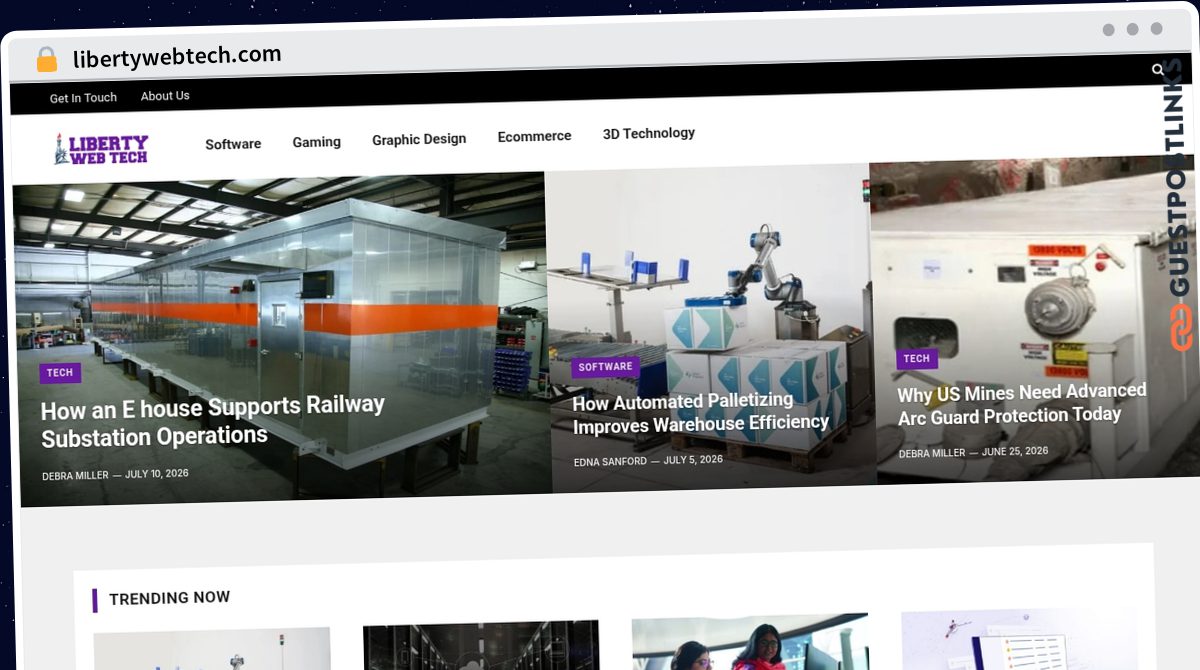Read How an E house Supports Railway article

(212, 421)
